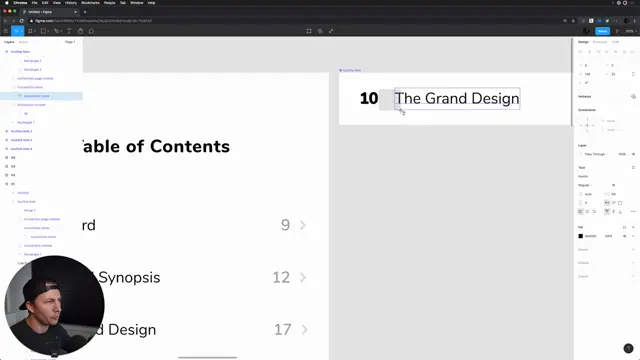Image resolution: width=640 pixels, height=360 pixels.
Task: Open the Page 1 pages dropdown
Action: pyautogui.click(x=70, y=42)
